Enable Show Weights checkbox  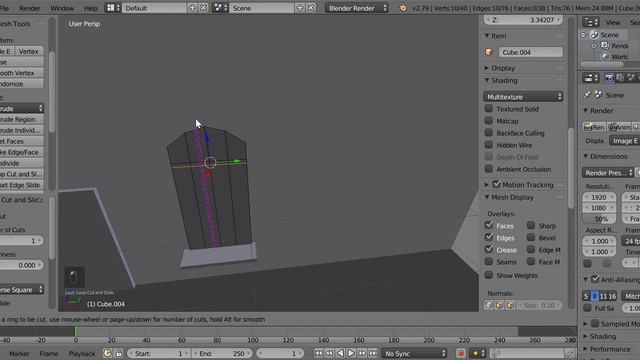coord(489,275)
